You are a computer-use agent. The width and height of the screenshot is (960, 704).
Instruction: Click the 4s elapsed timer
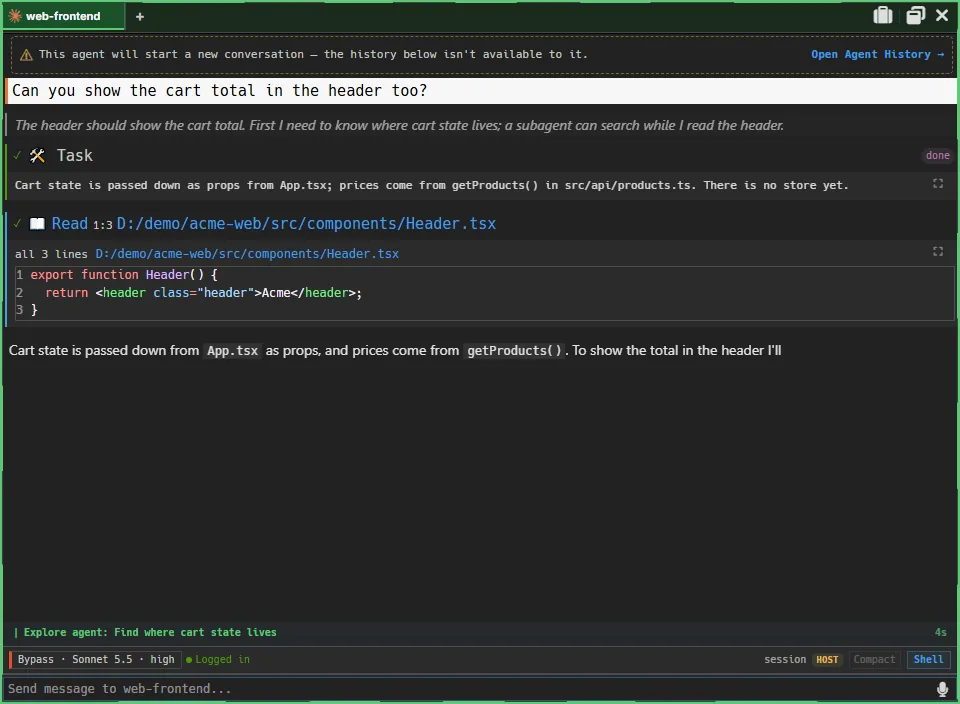click(940, 632)
